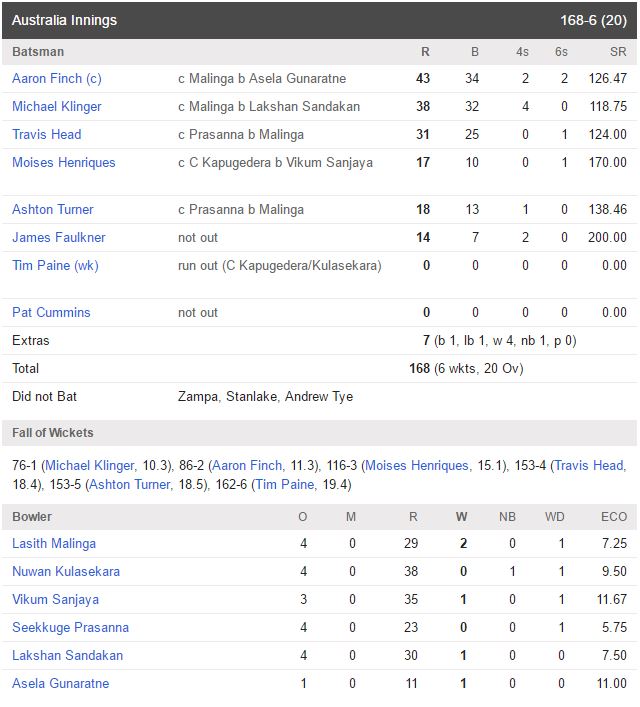Click Tim Paine in Fall of Wickets
Image resolution: width=640 pixels, height=707 pixels.
point(285,484)
